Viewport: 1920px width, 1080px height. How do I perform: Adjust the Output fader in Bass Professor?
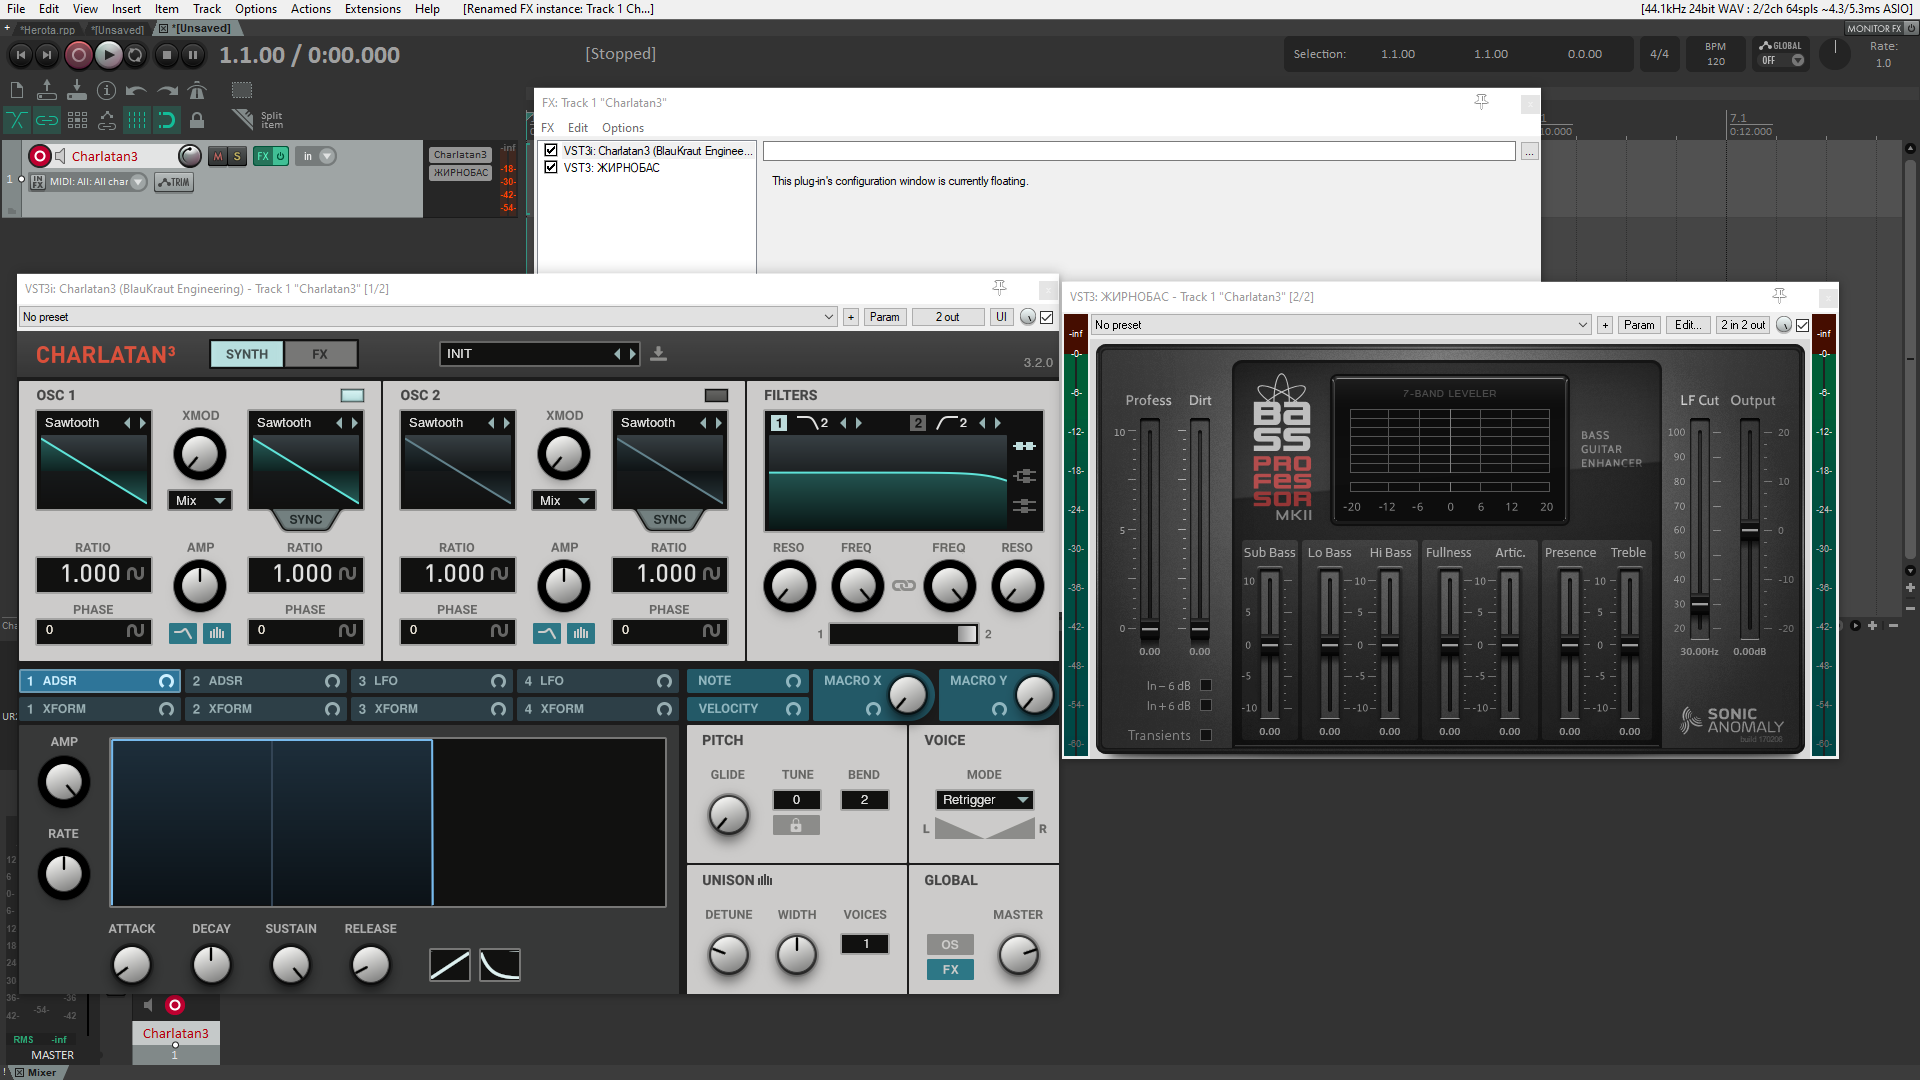(1749, 531)
